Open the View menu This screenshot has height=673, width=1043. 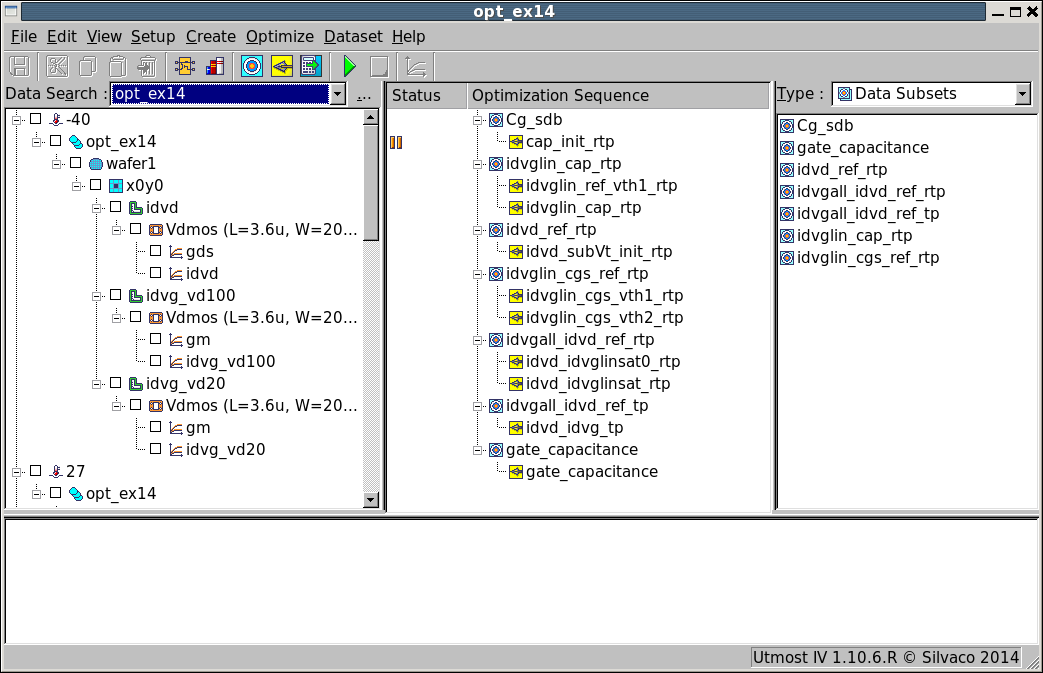coord(104,37)
